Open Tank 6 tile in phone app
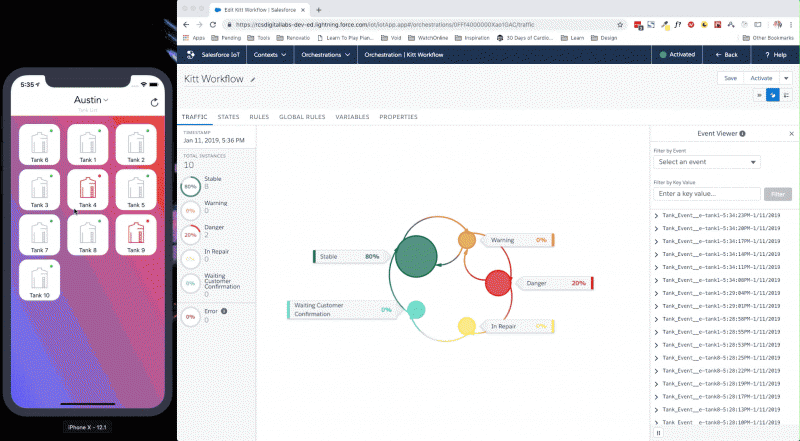Screen dimensions: 800x441 pyautogui.click(x=39, y=145)
